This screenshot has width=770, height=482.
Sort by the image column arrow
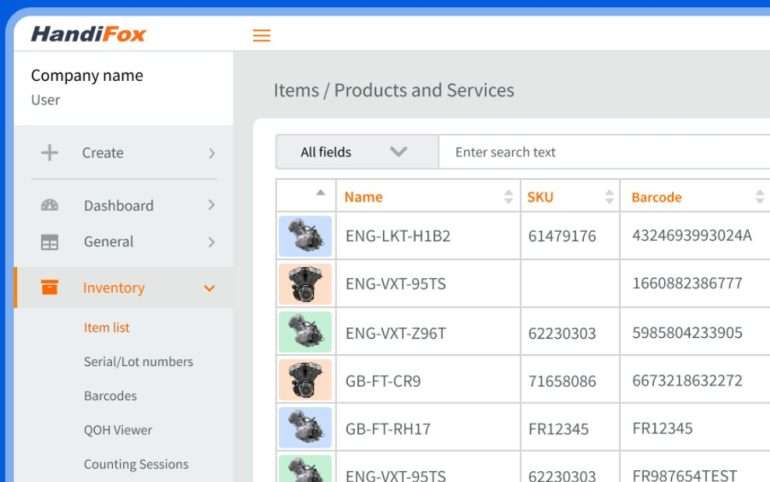pyautogui.click(x=320, y=192)
